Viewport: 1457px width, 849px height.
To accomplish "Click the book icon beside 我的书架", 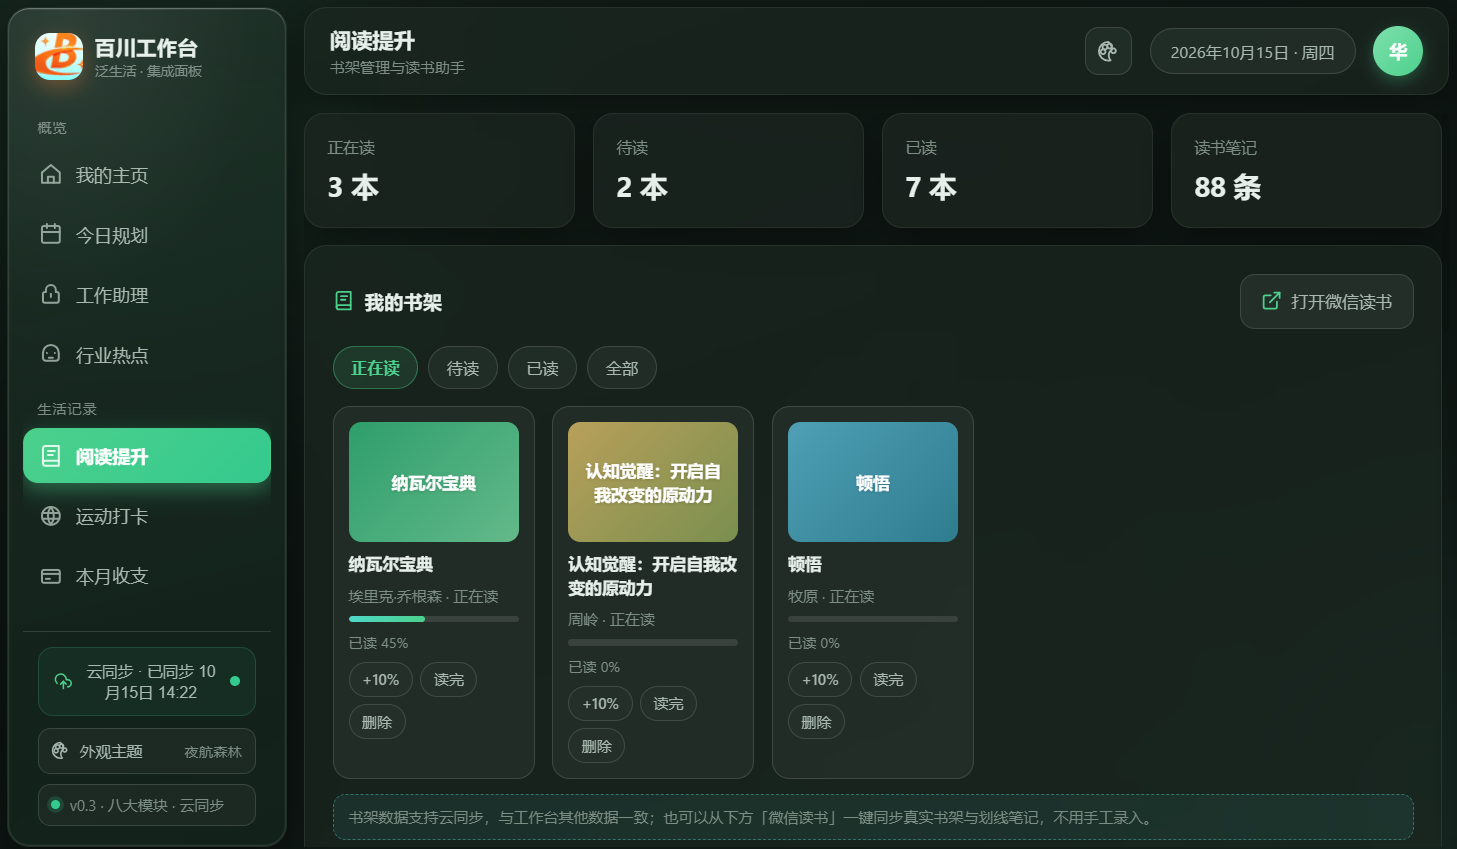I will click(x=343, y=301).
